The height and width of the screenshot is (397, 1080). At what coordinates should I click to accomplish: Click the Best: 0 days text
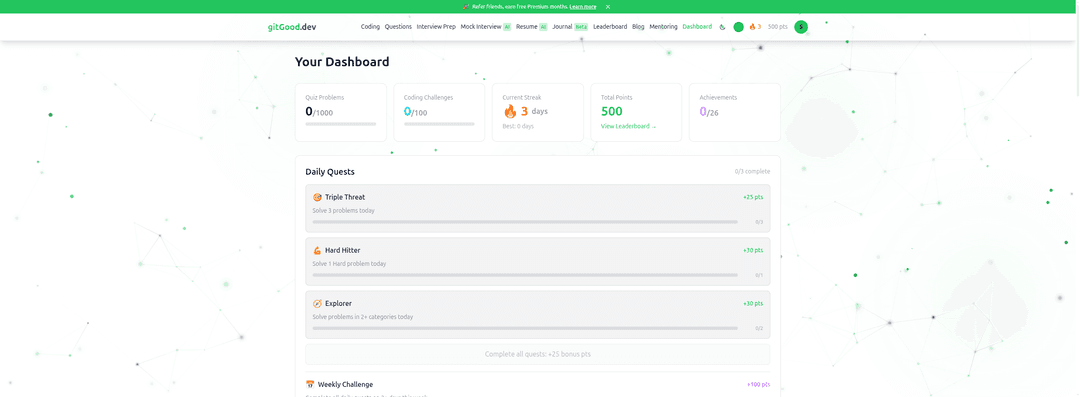coord(518,127)
